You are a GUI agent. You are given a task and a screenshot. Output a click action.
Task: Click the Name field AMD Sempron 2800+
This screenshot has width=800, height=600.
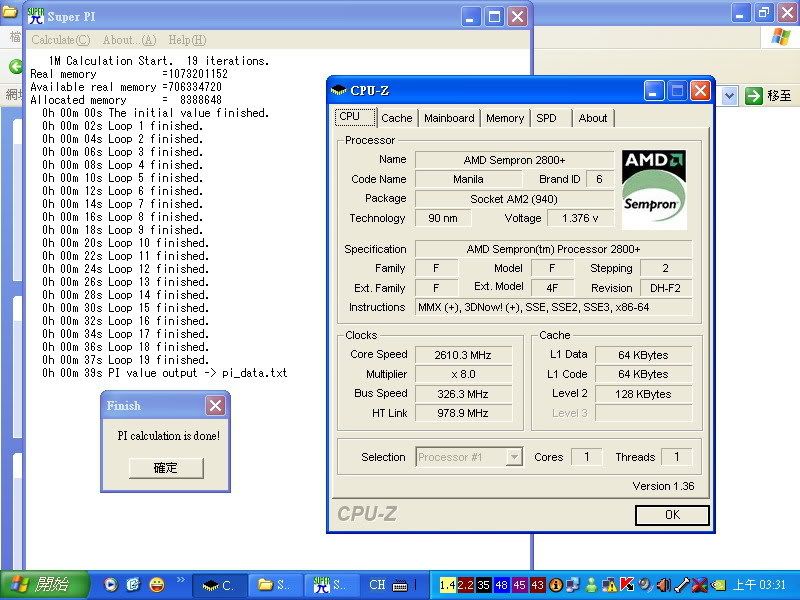pyautogui.click(x=514, y=160)
